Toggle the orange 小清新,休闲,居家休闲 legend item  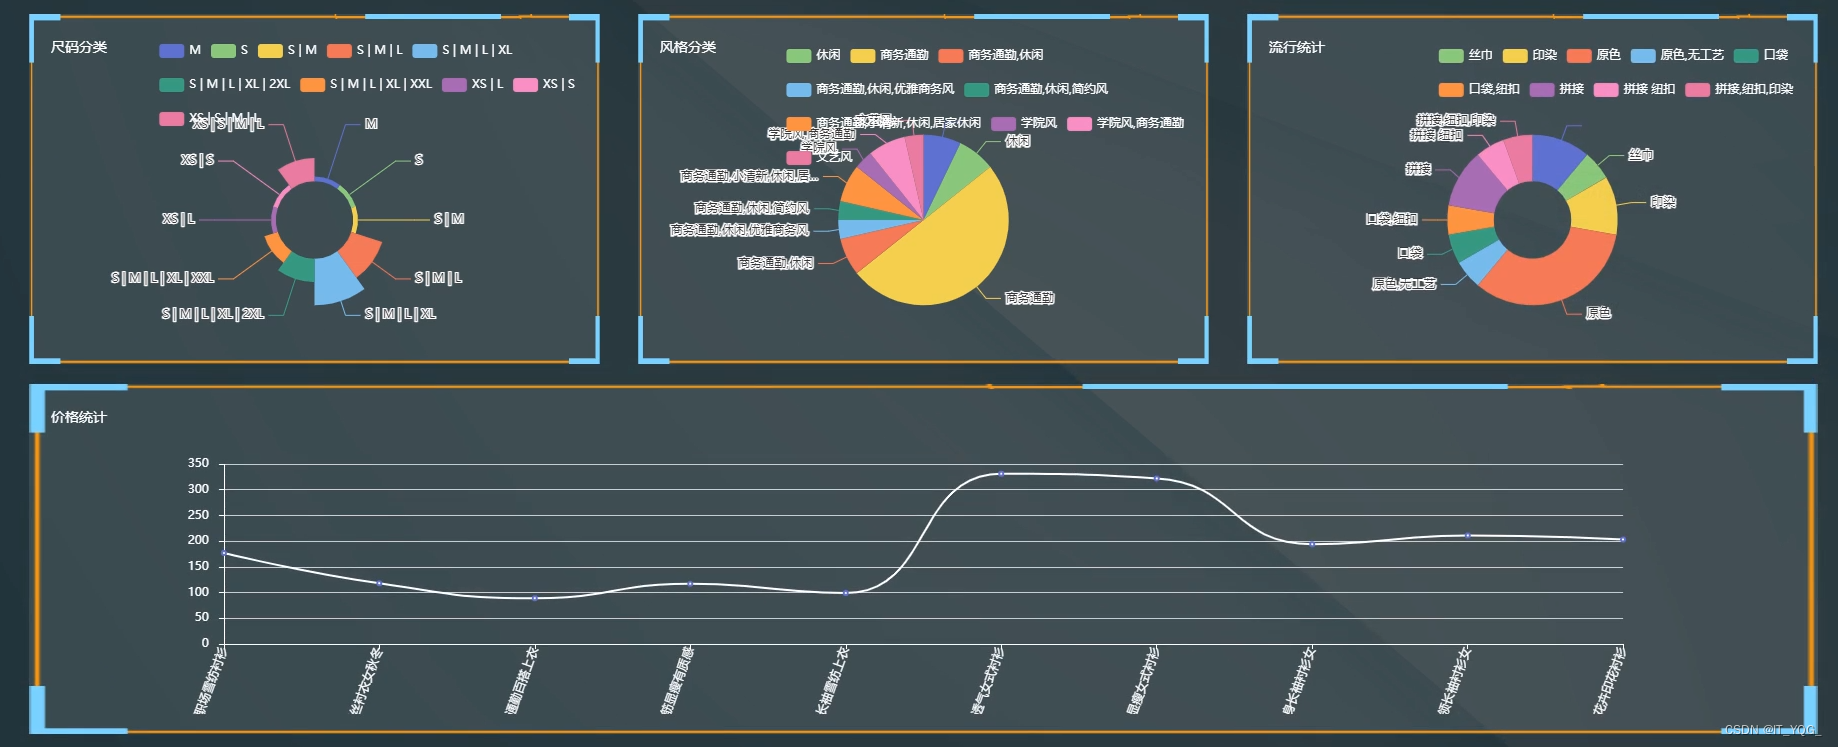pyautogui.click(x=883, y=123)
